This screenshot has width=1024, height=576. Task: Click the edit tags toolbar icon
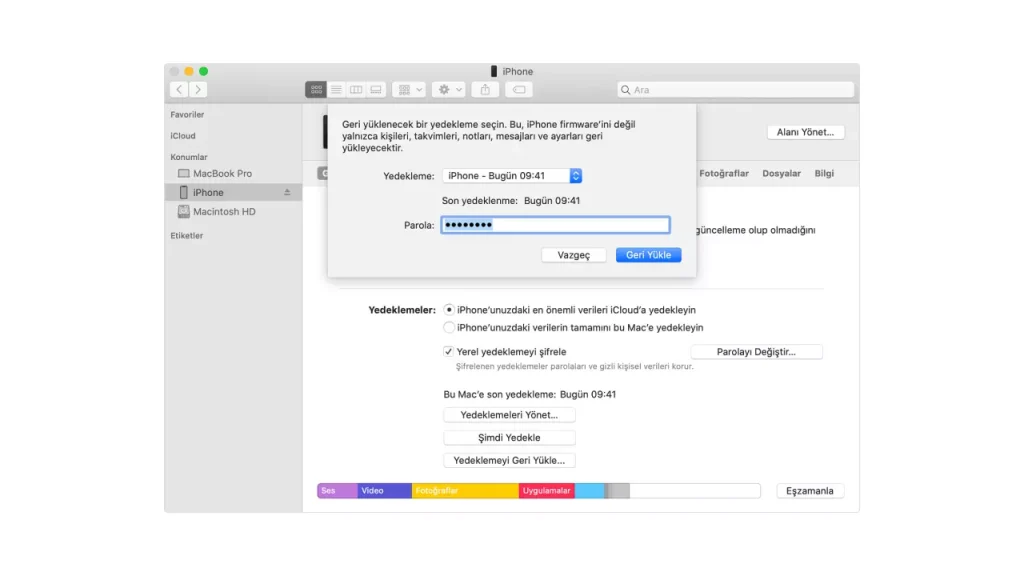tap(519, 89)
